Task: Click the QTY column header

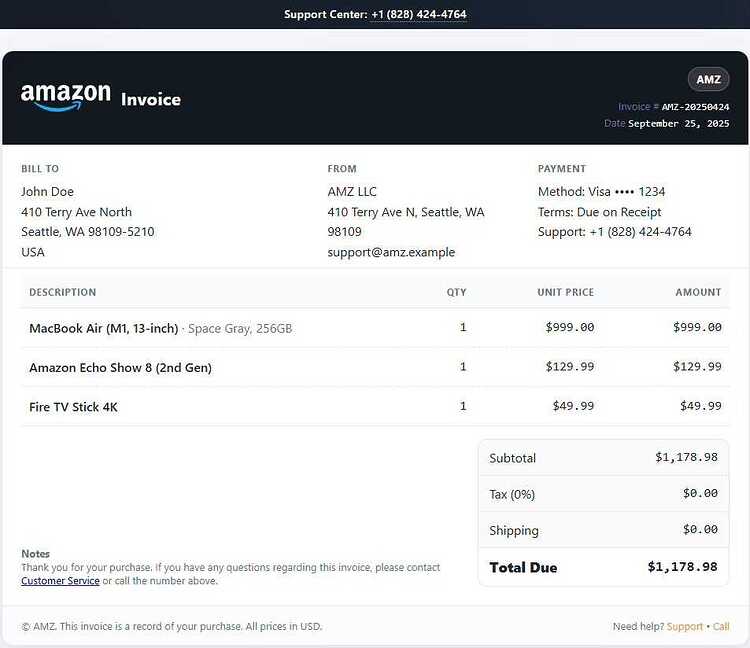Action: (456, 292)
